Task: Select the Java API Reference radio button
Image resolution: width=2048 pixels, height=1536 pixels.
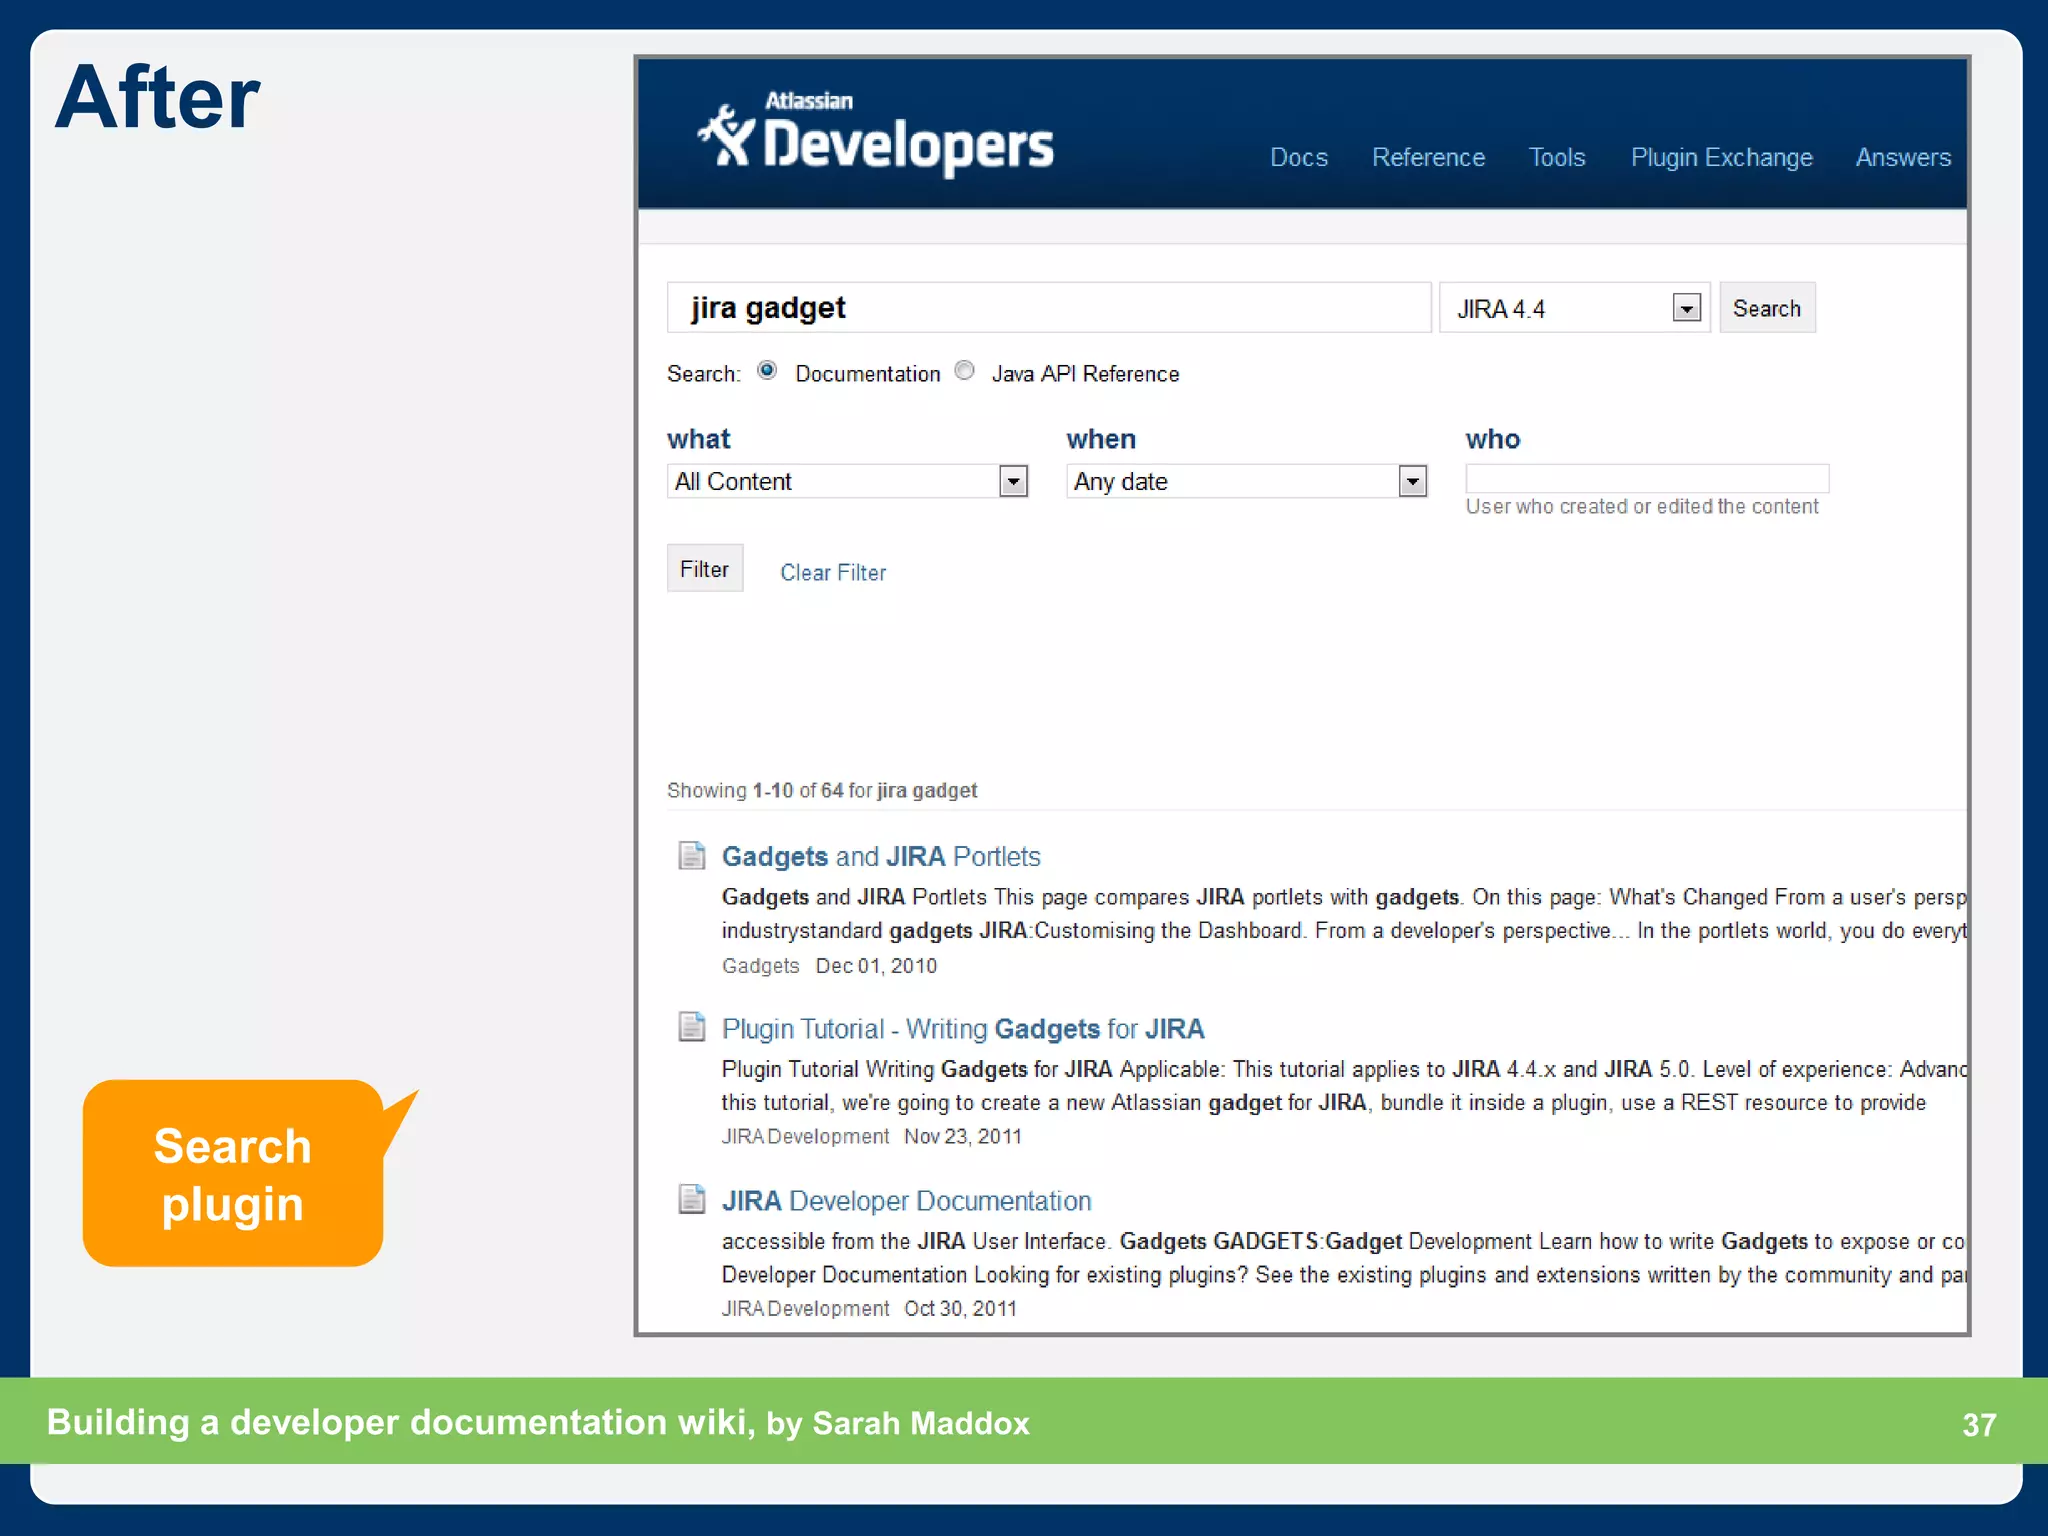Action: (x=965, y=371)
